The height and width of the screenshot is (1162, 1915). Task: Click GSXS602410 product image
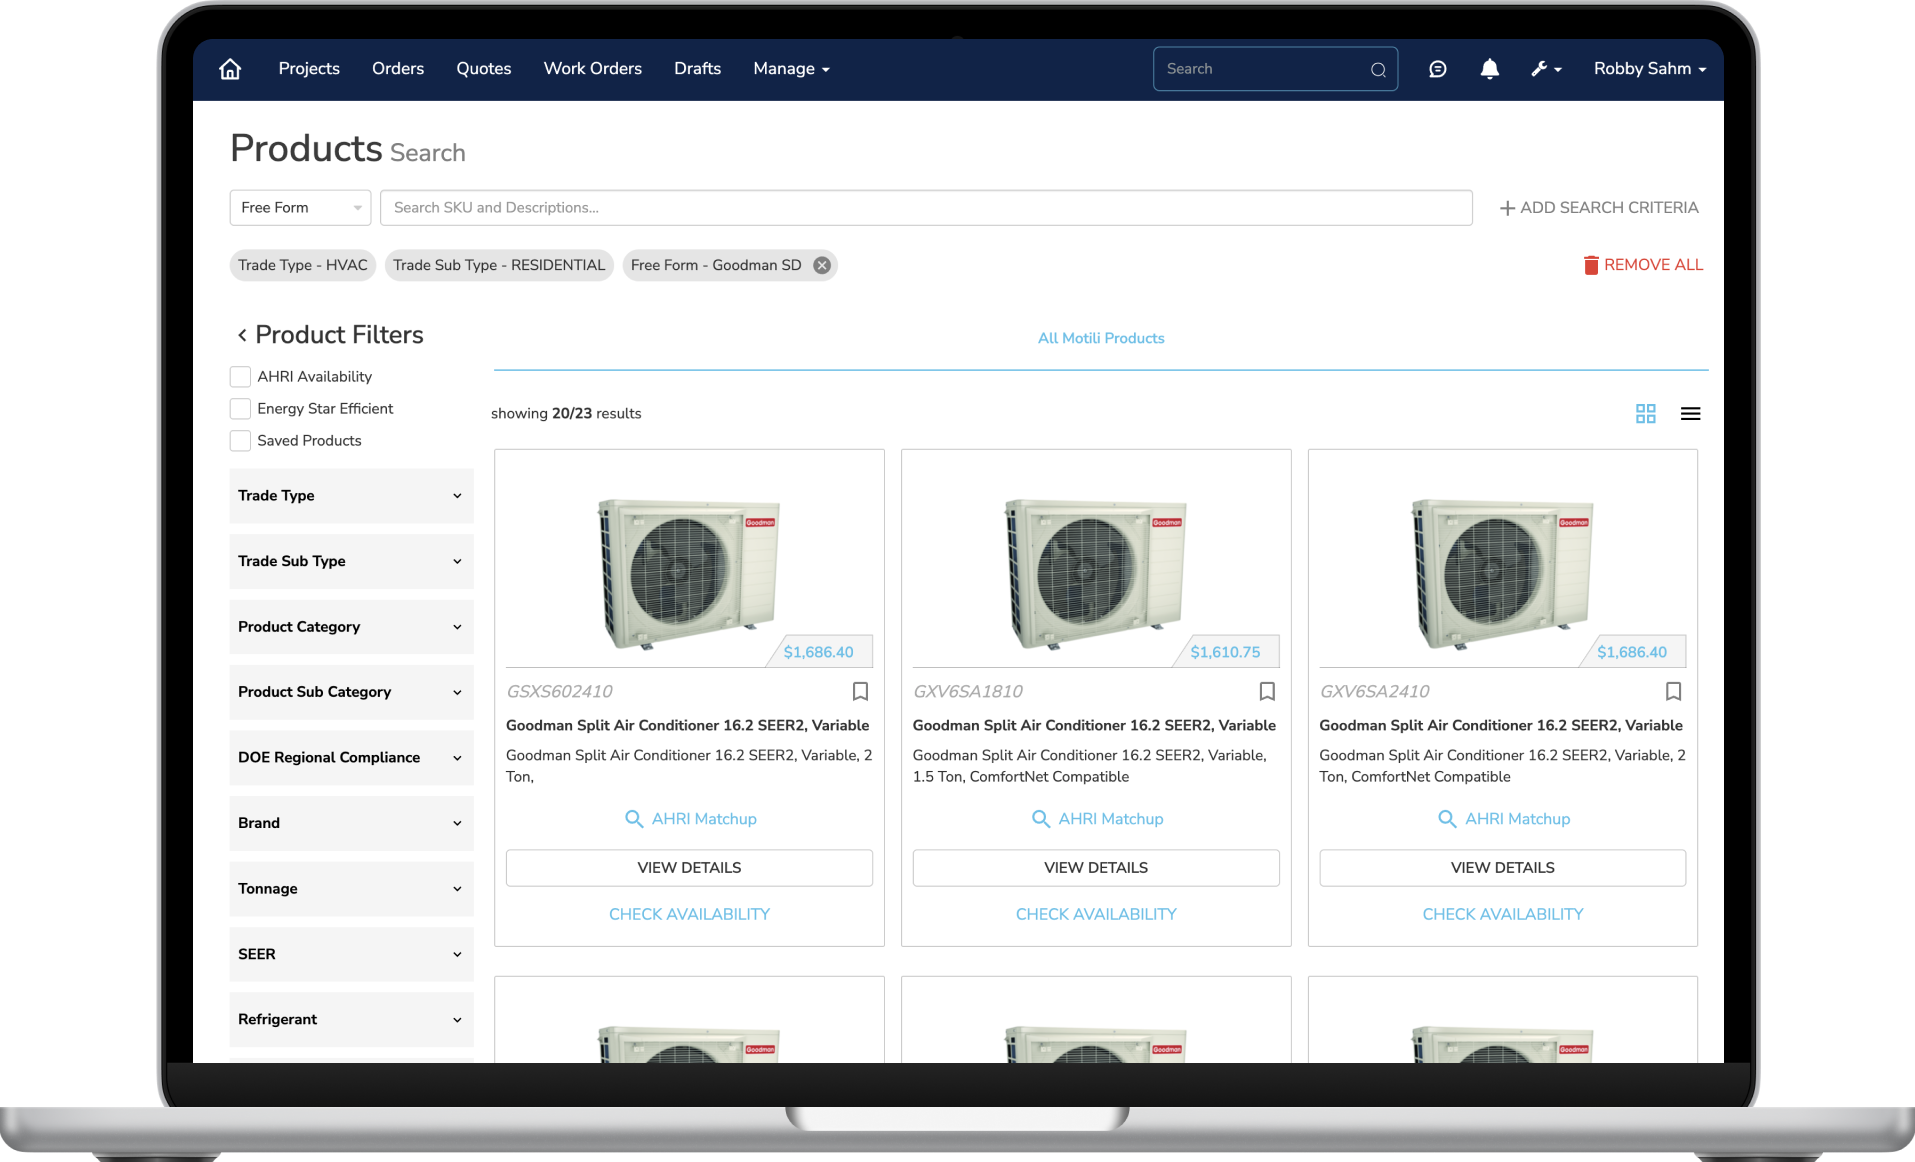coord(688,574)
